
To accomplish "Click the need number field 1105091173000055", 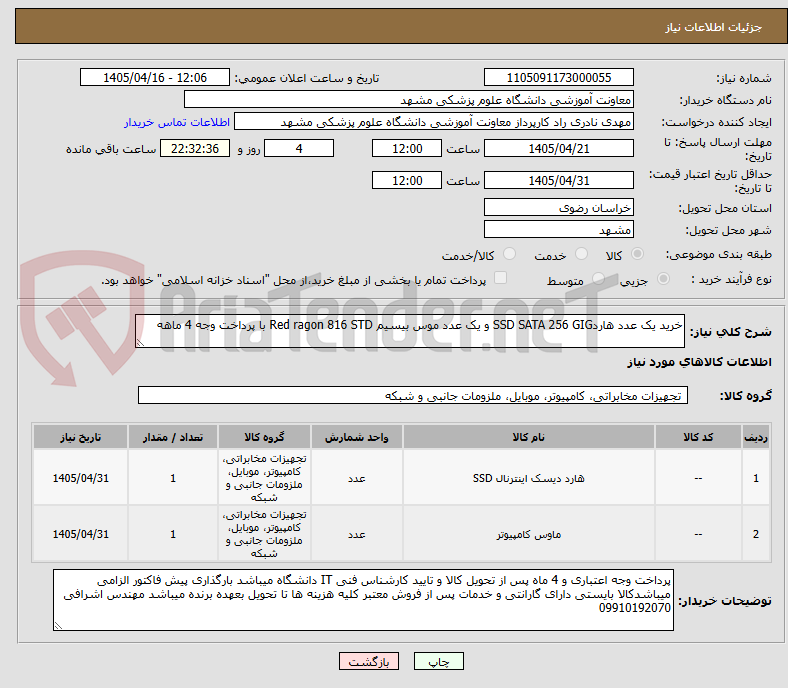I will pyautogui.click(x=558, y=77).
